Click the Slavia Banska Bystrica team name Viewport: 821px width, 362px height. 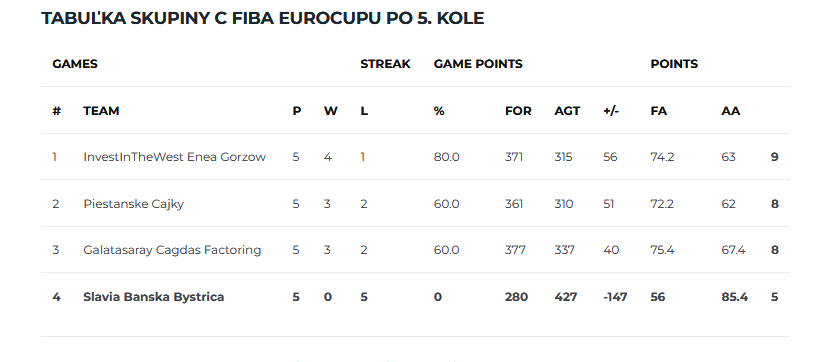[x=153, y=297]
